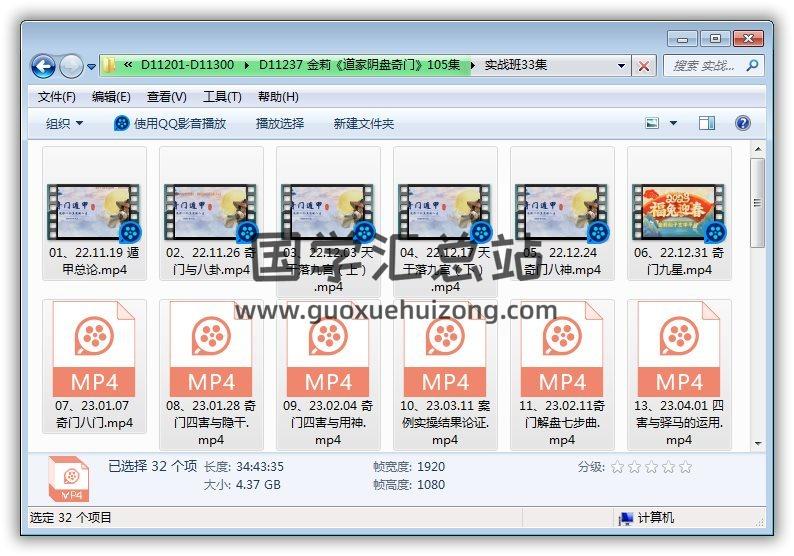Click the help question mark icon
The height and width of the screenshot is (556, 794).
pyautogui.click(x=742, y=123)
